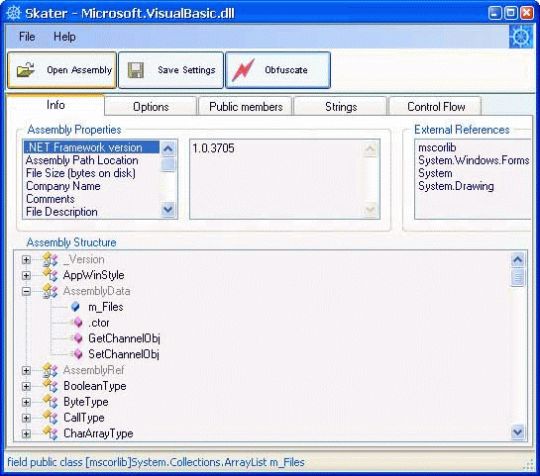Select mscorlib in External References
The image size is (540, 476).
point(437,147)
